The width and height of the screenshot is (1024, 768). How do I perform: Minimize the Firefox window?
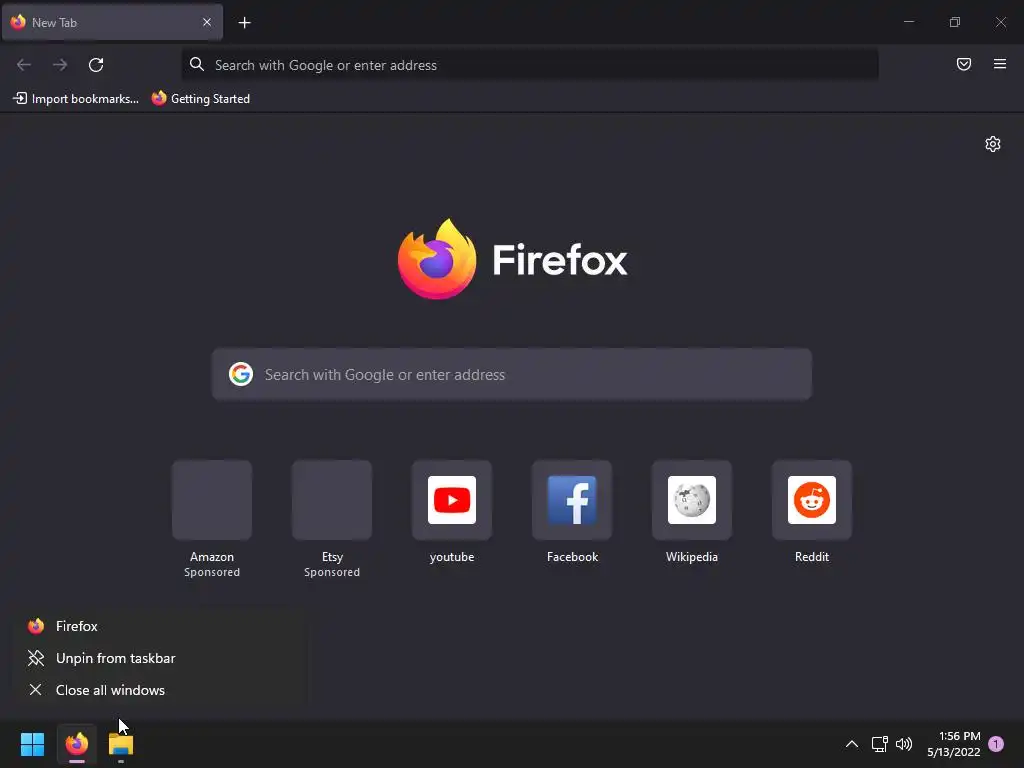[908, 22]
